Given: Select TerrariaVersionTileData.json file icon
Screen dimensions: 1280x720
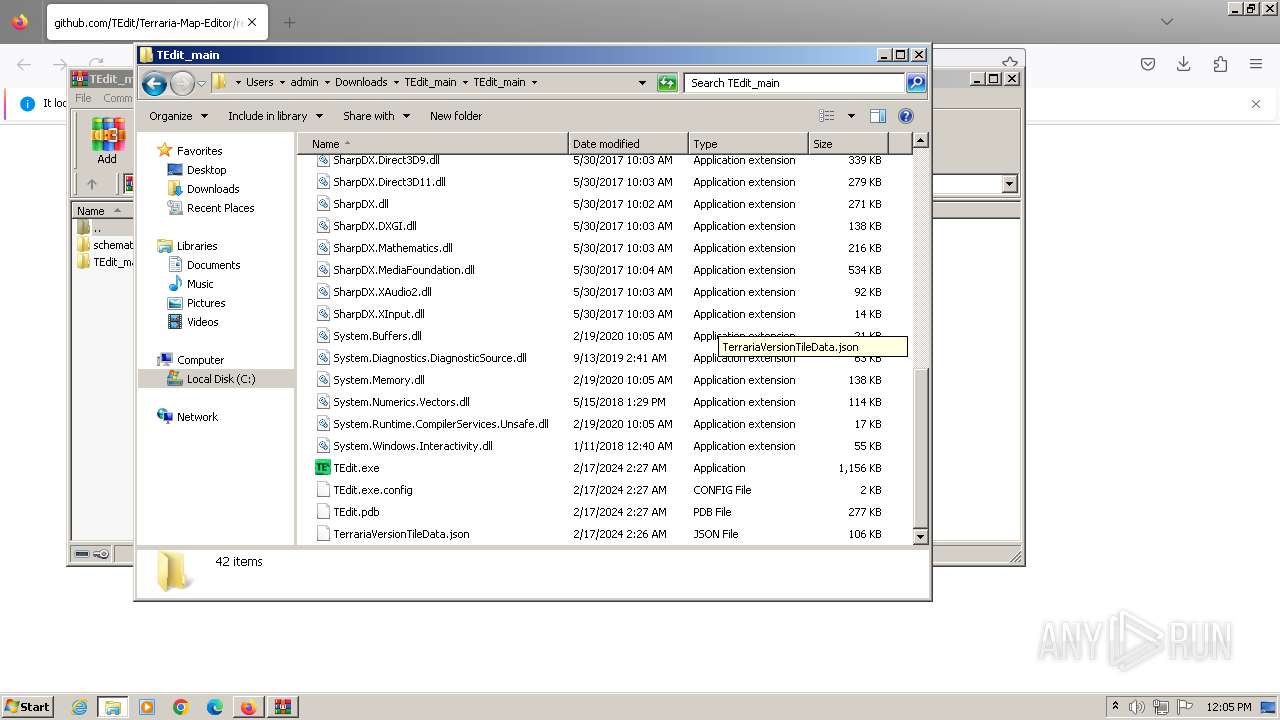Looking at the screenshot, I should (x=323, y=534).
